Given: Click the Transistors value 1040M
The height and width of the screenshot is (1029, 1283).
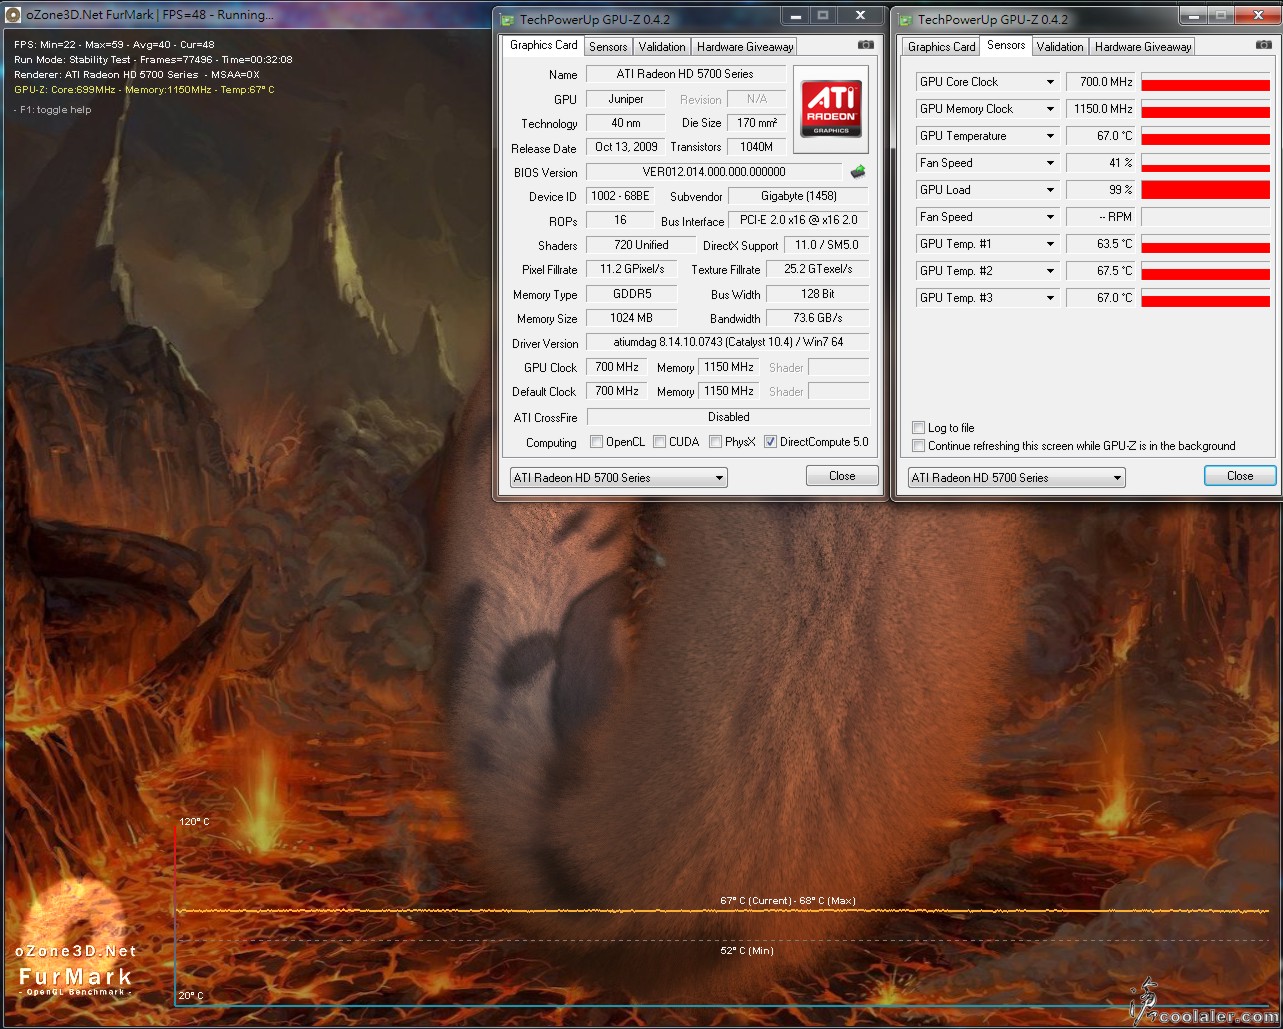Looking at the screenshot, I should [x=756, y=147].
